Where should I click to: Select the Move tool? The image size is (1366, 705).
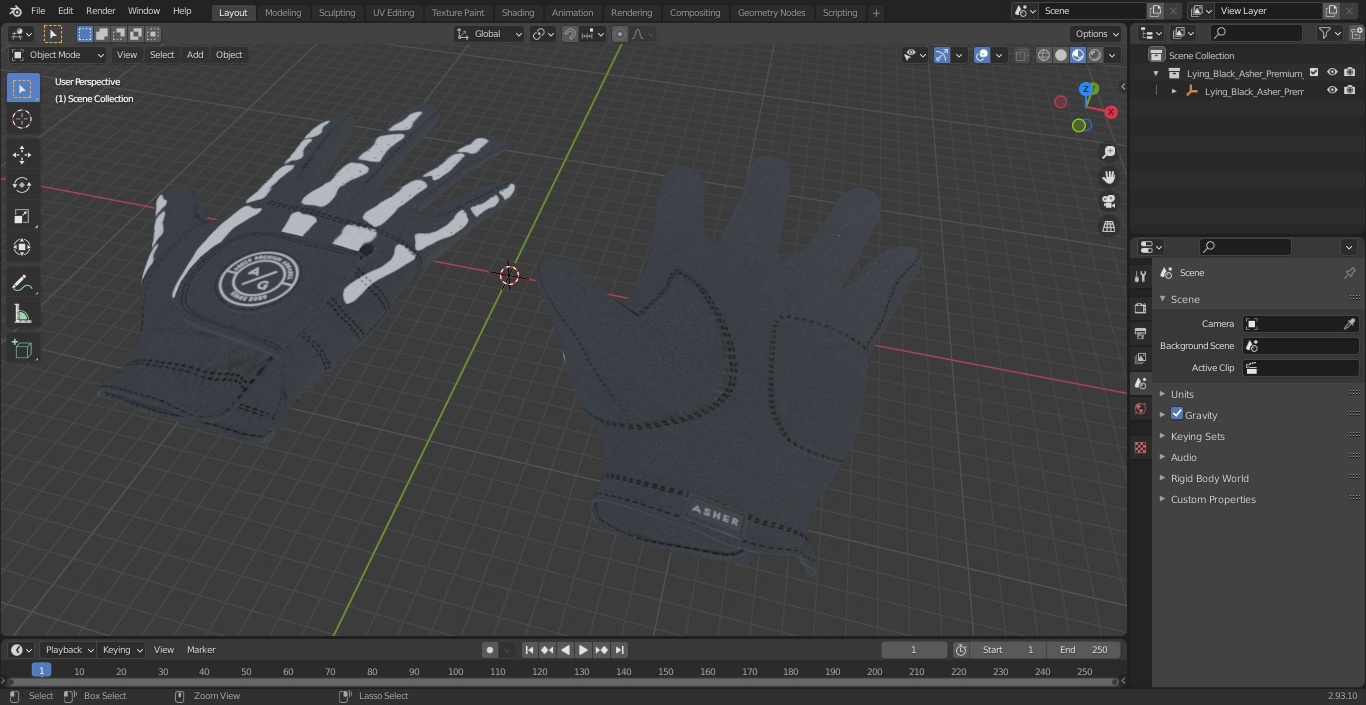point(22,155)
